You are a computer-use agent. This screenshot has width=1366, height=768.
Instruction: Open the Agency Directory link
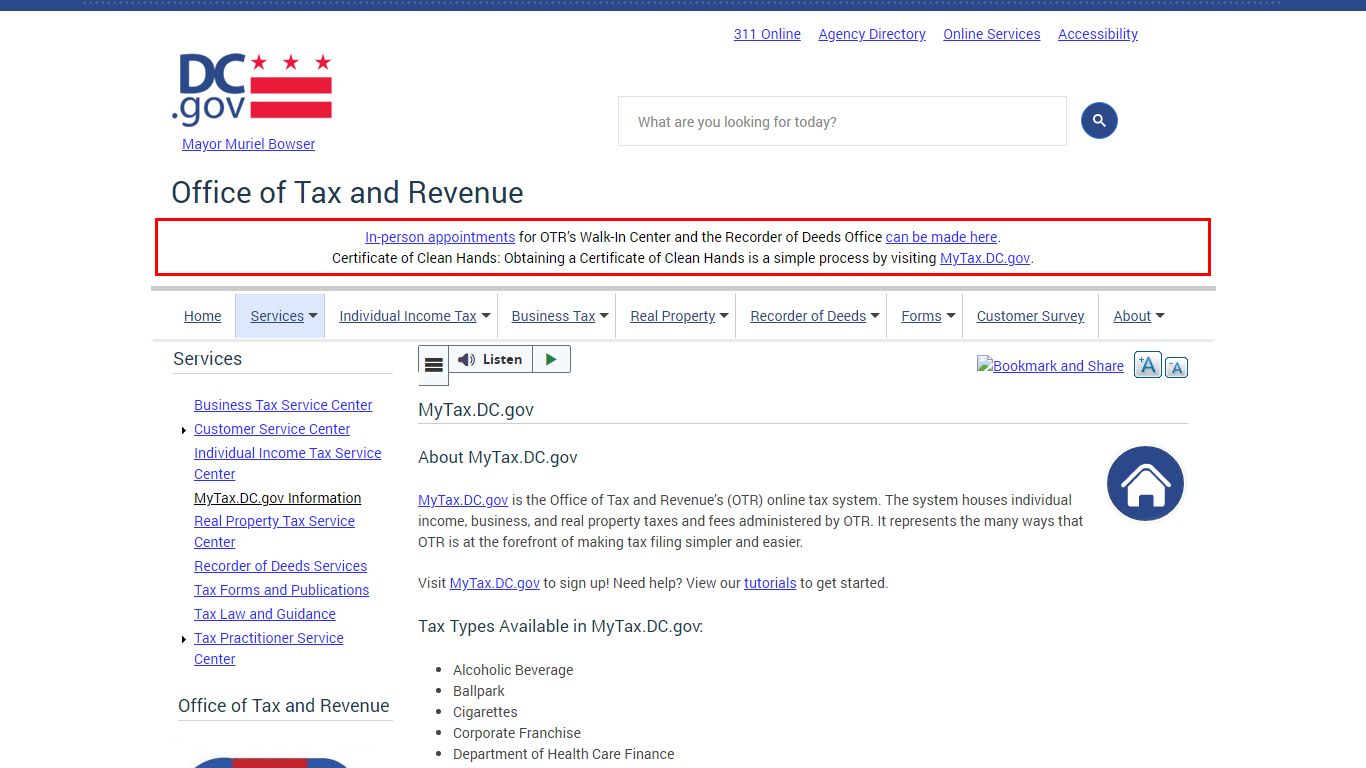[x=872, y=34]
